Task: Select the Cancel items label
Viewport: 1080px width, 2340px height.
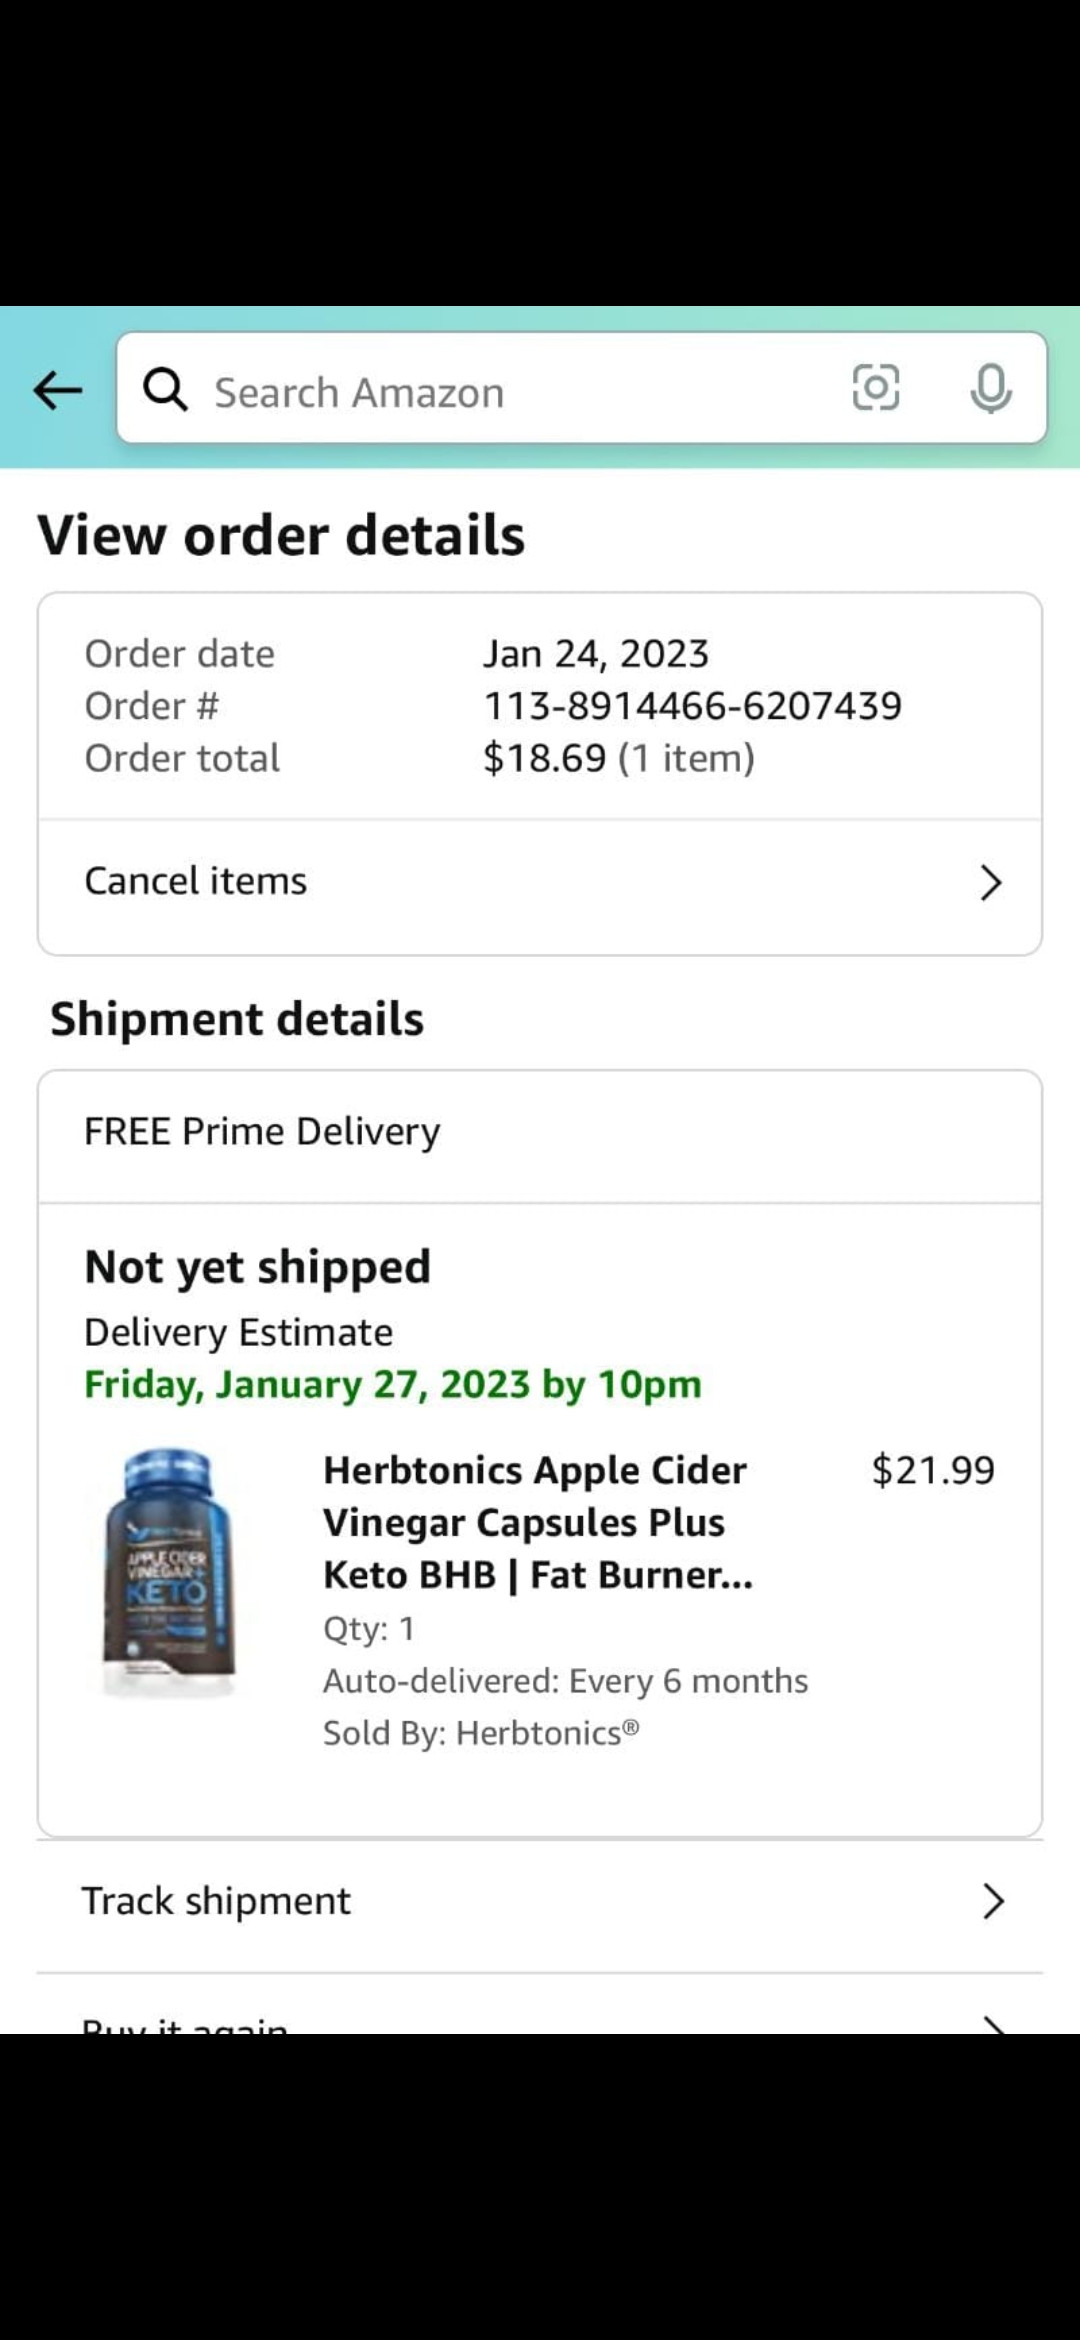Action: [x=196, y=881]
